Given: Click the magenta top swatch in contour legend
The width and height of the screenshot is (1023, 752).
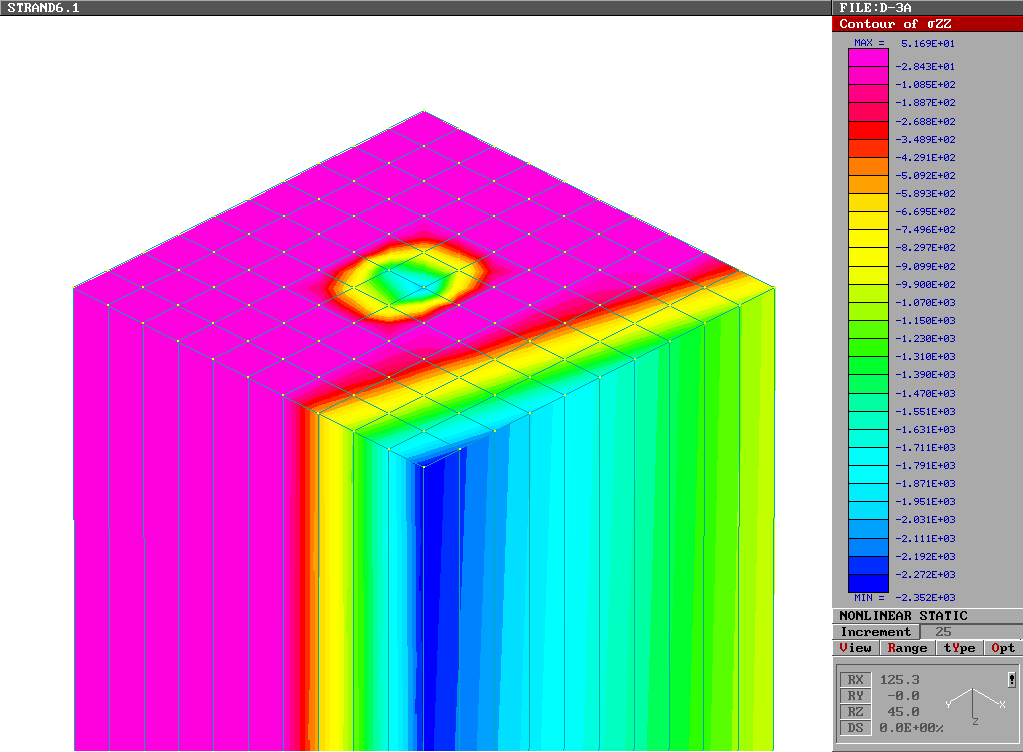Looking at the screenshot, I should point(867,57).
